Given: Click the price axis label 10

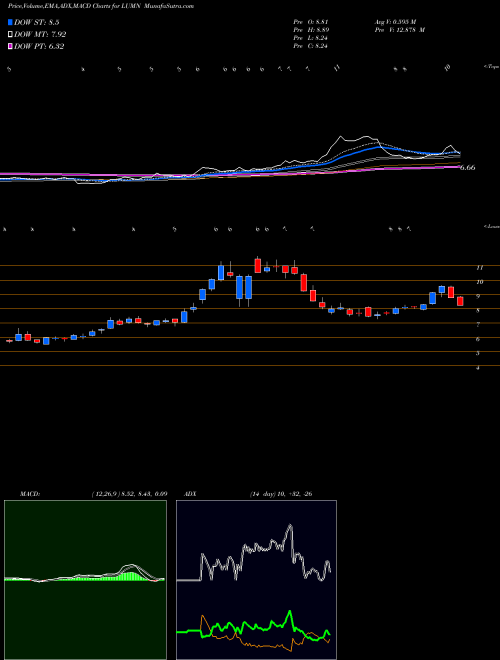Looking at the screenshot, I should tap(479, 282).
